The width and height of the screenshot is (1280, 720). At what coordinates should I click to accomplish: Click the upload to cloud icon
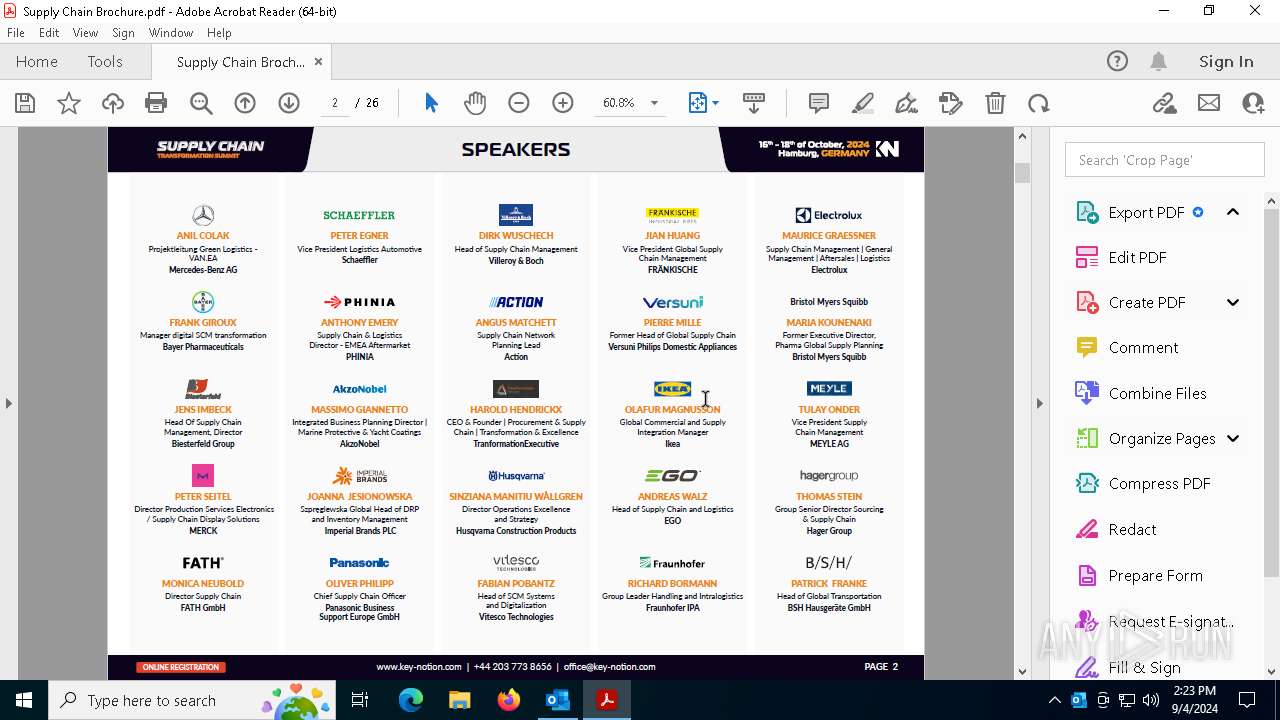pyautogui.click(x=113, y=103)
